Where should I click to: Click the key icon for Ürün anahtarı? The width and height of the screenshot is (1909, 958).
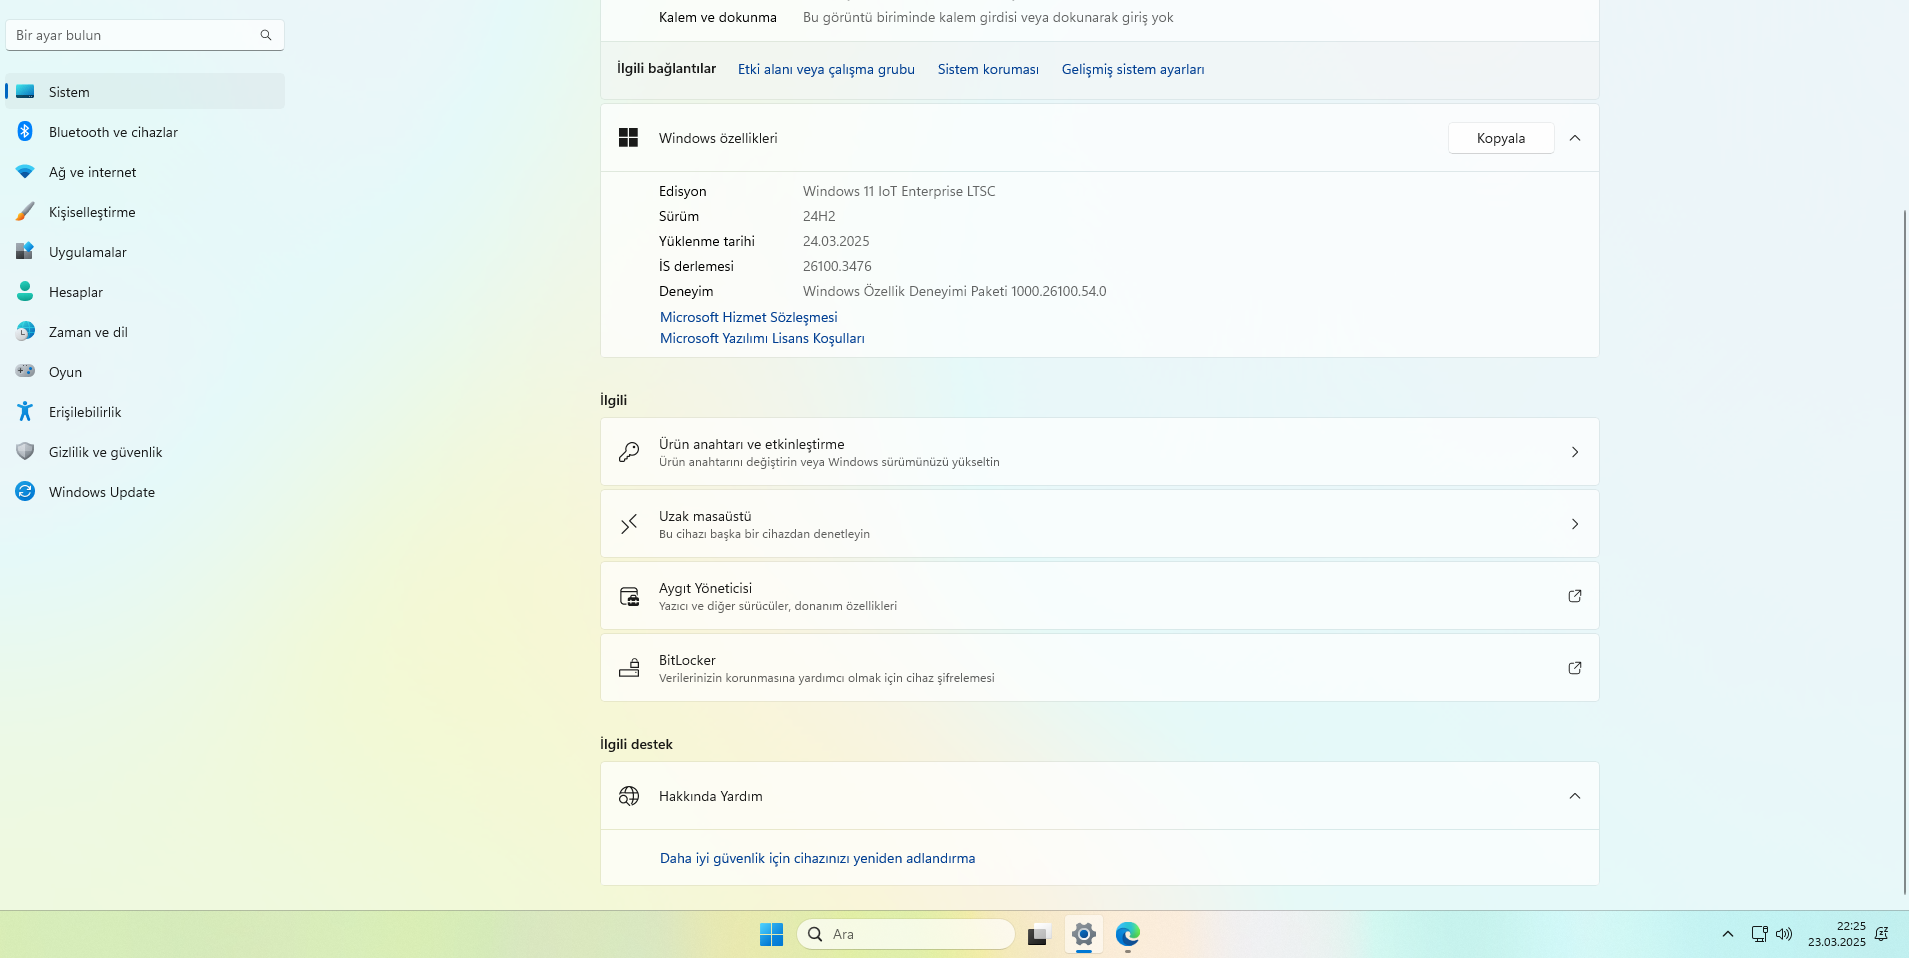[628, 452]
